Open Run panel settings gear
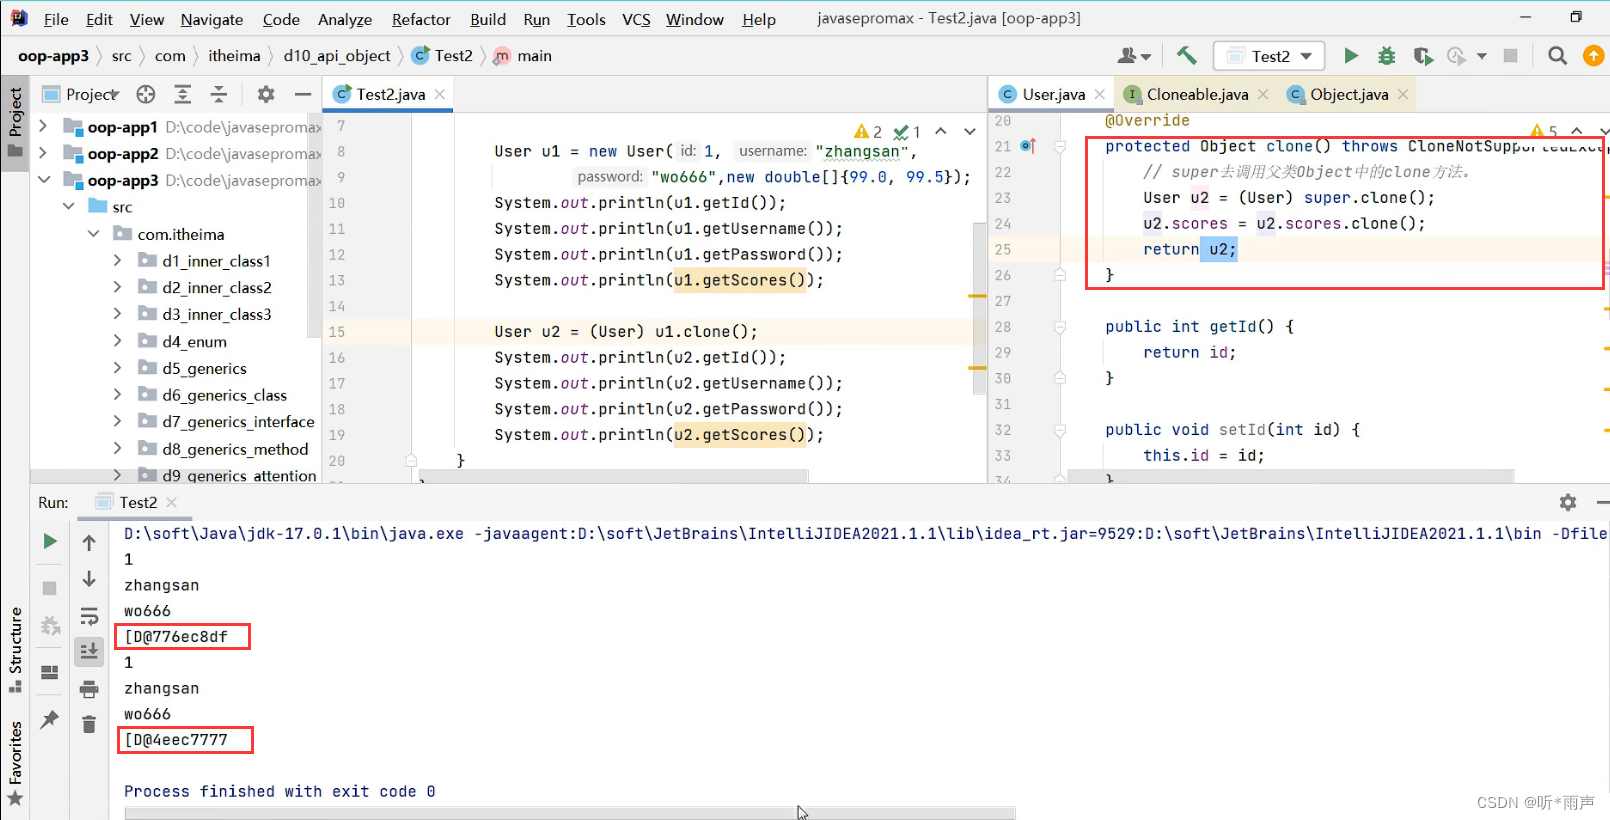1610x820 pixels. pos(1567,502)
